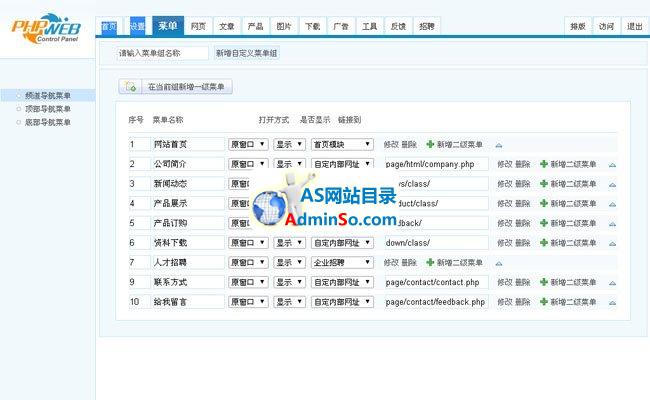This screenshot has height=400, width=650.
Task: Switch to the 广告 tab
Action: click(341, 27)
